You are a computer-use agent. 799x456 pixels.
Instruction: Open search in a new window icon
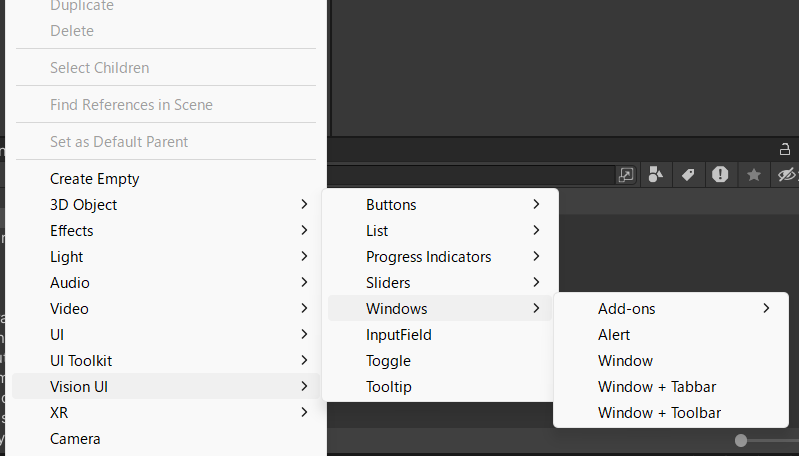click(626, 175)
